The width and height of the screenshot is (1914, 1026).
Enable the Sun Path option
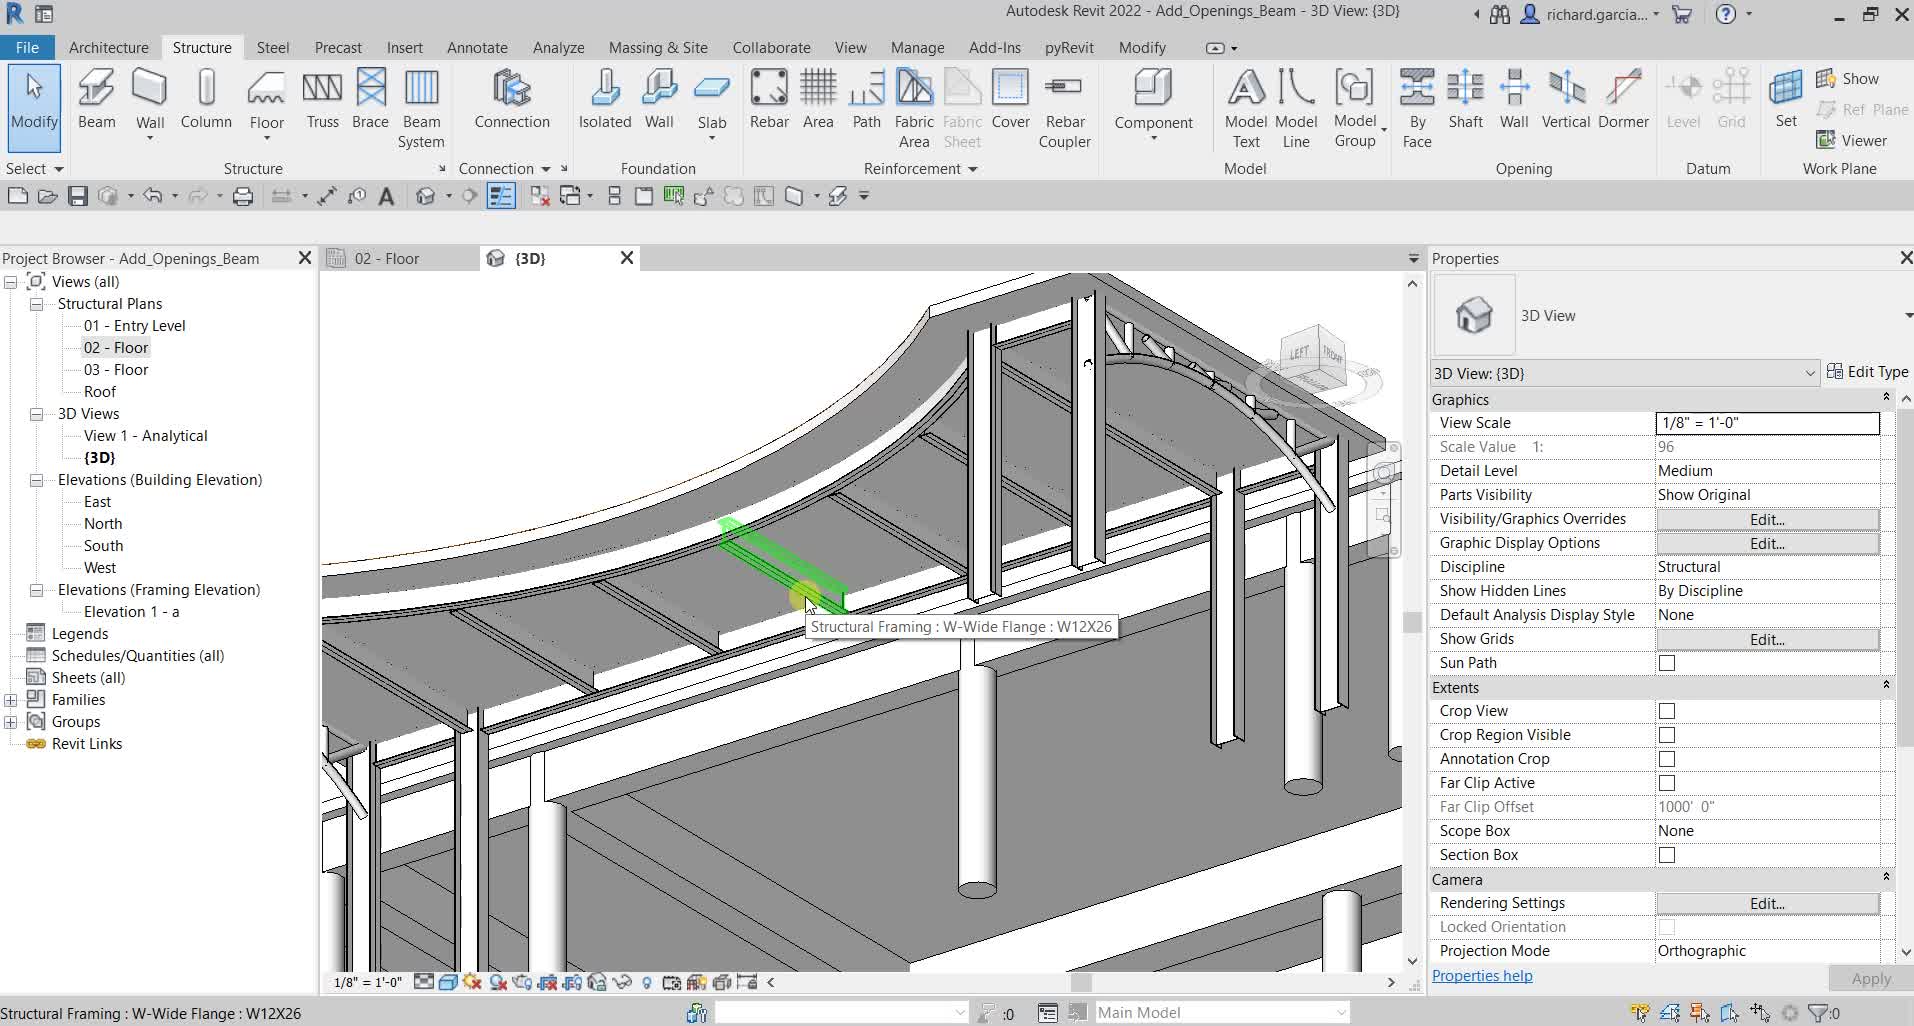(x=1666, y=662)
